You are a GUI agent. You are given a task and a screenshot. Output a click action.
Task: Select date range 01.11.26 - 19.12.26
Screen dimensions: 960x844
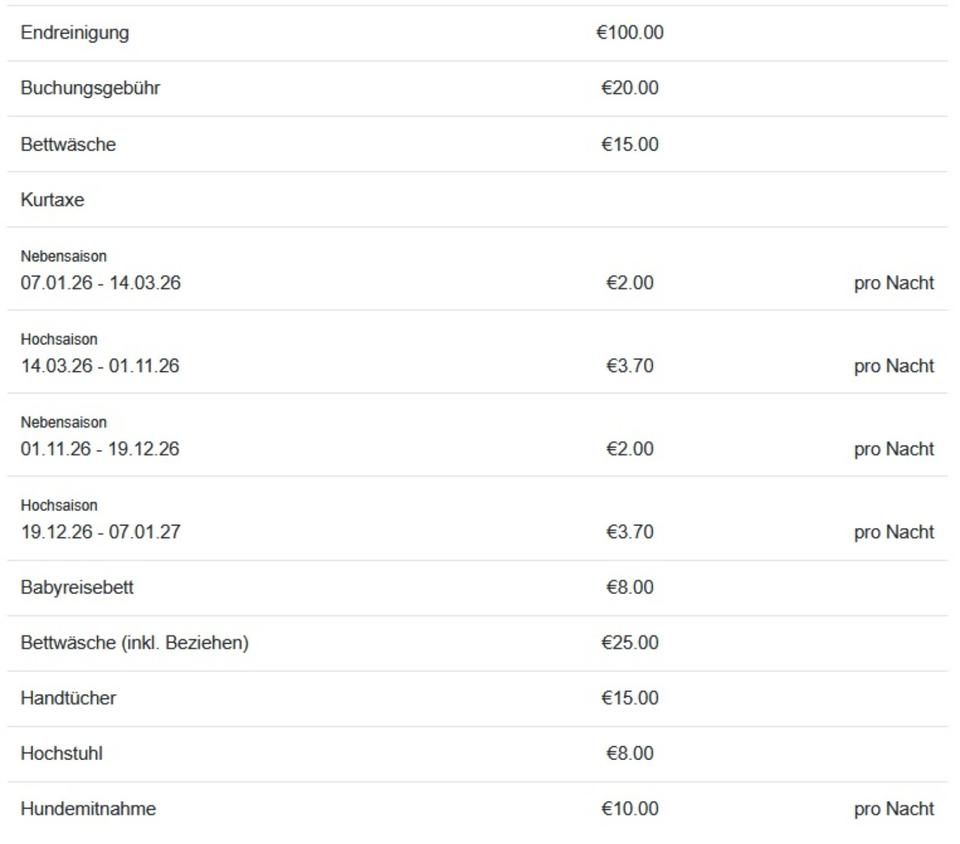(x=100, y=449)
